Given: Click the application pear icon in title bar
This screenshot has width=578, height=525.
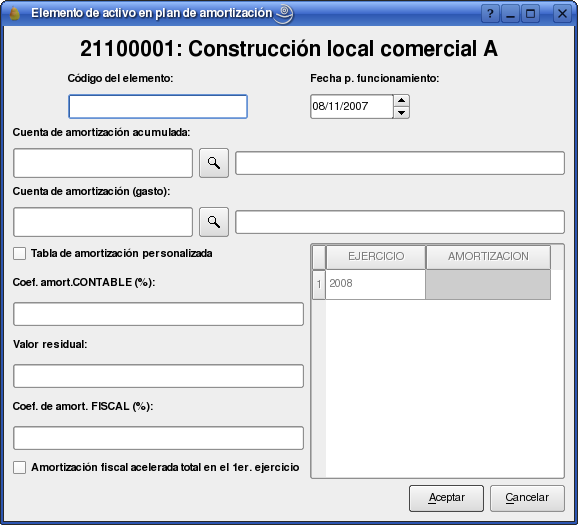Looking at the screenshot, I should tap(14, 14).
